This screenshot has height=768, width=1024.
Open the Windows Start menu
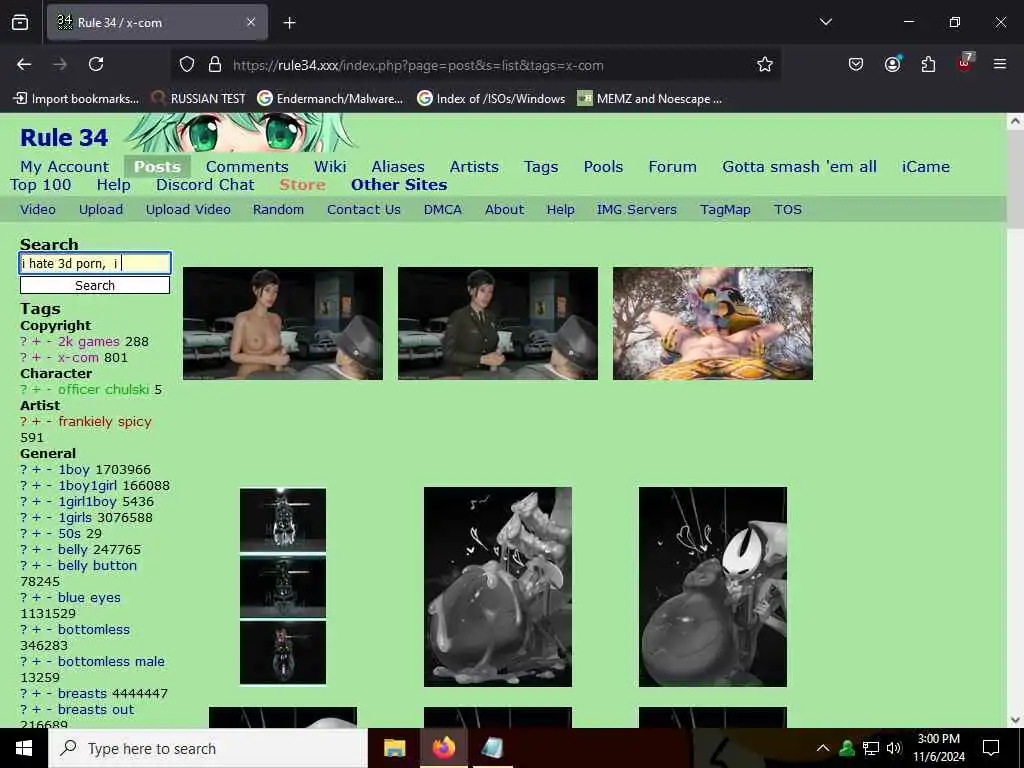(24, 748)
